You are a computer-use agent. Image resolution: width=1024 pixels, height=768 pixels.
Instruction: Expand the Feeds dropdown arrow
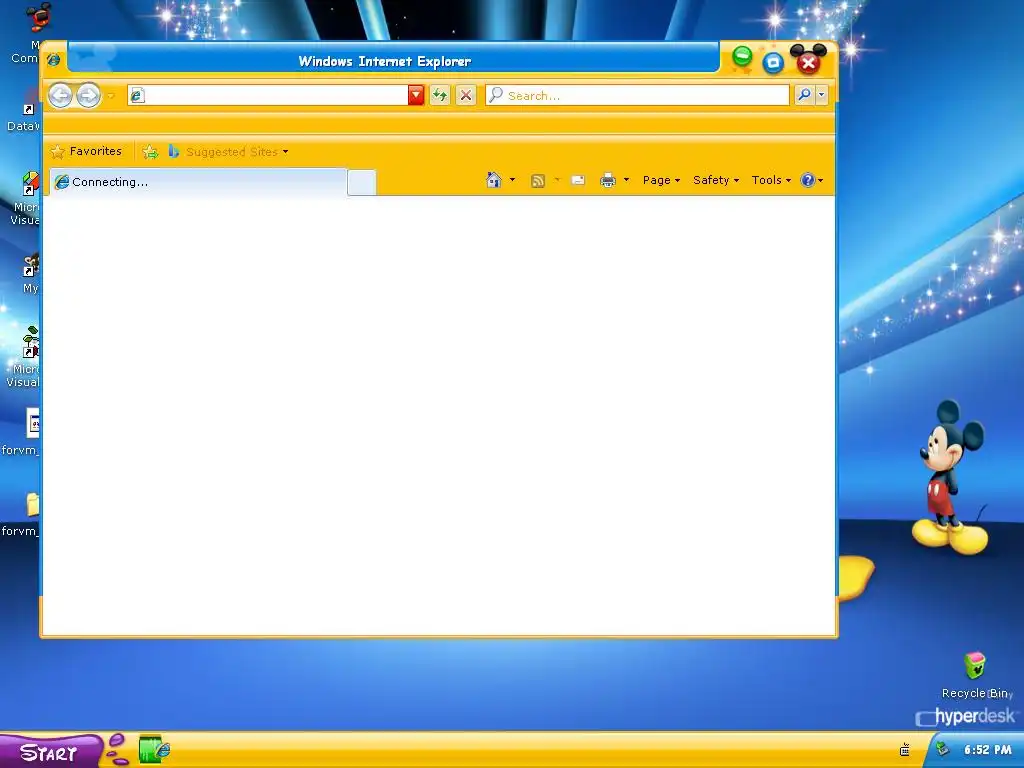tap(557, 180)
